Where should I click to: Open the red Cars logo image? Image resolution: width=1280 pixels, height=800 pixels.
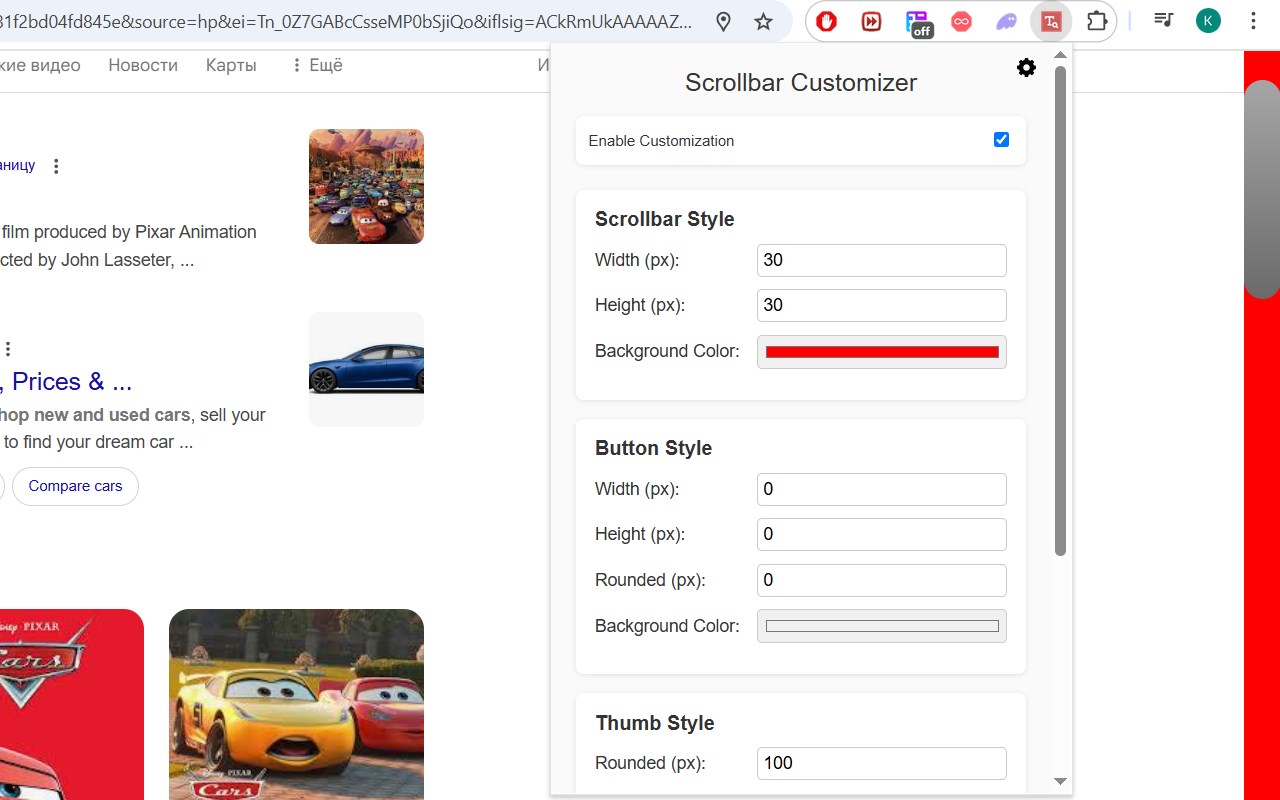coord(72,704)
